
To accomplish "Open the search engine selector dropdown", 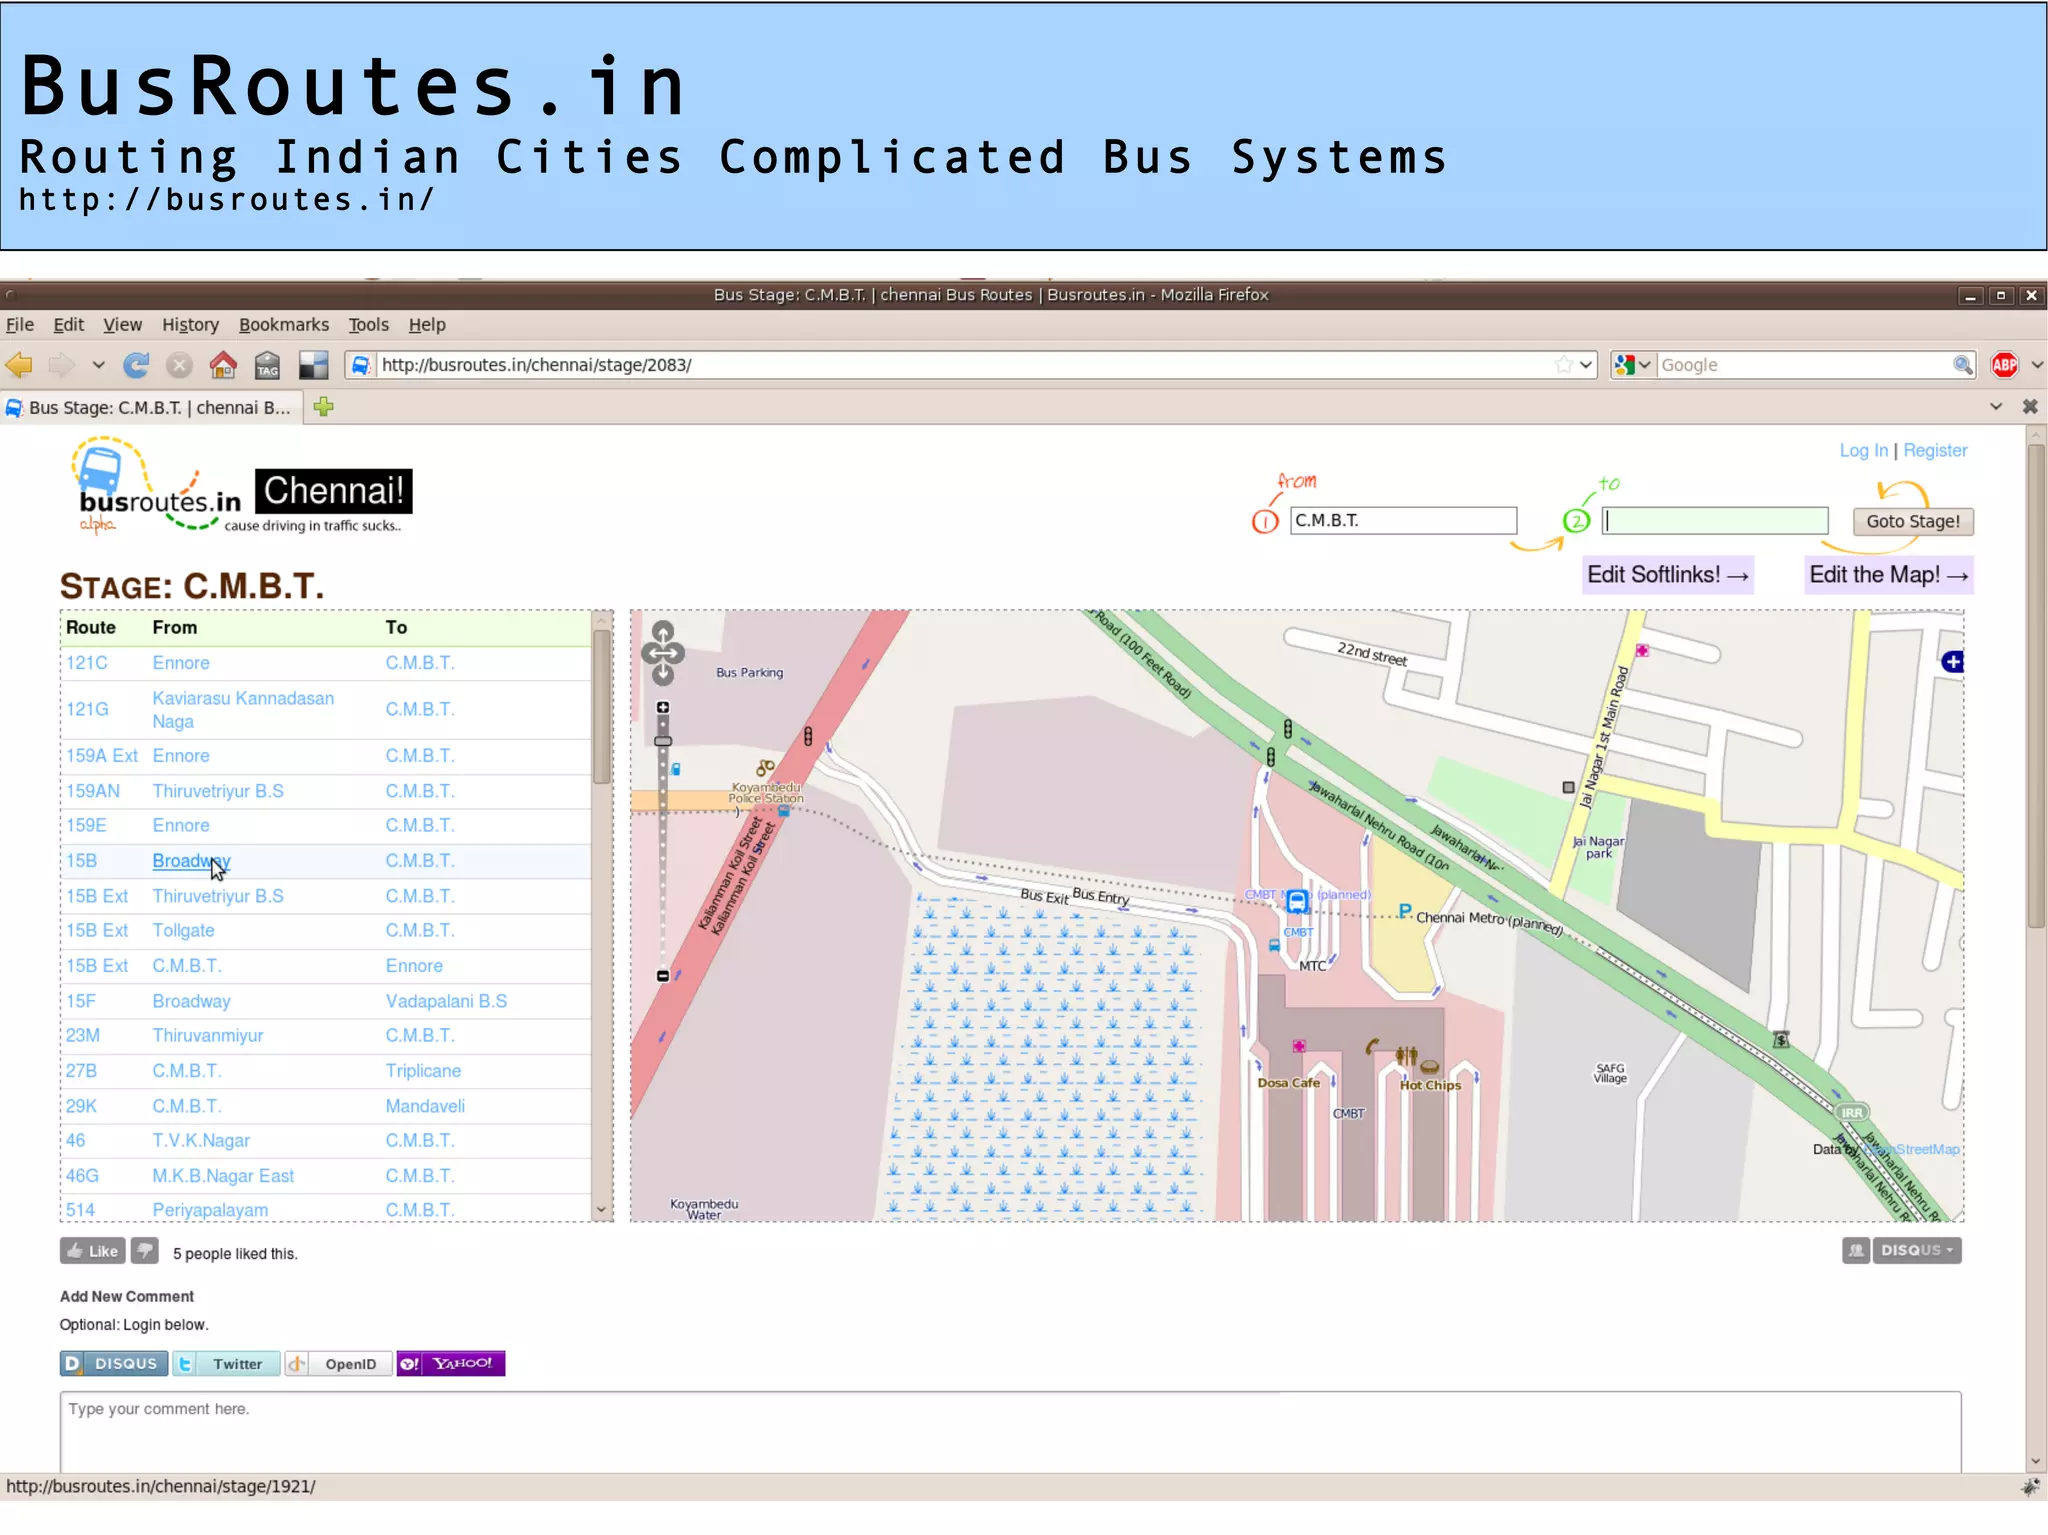I will [1633, 365].
